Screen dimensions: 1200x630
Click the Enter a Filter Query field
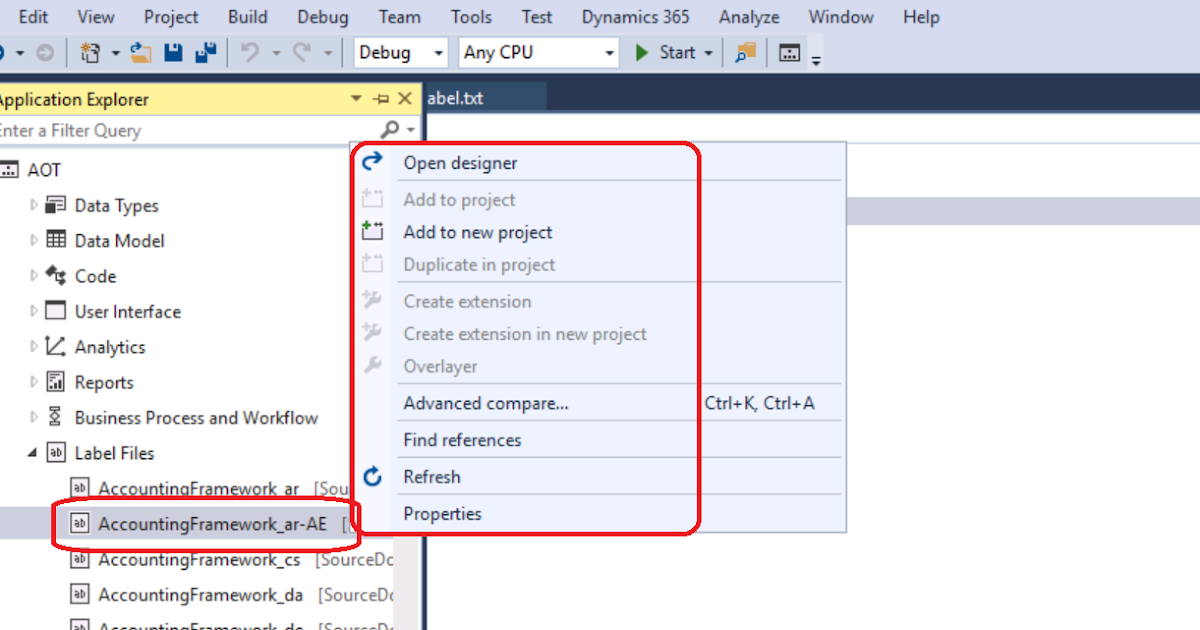(150, 130)
